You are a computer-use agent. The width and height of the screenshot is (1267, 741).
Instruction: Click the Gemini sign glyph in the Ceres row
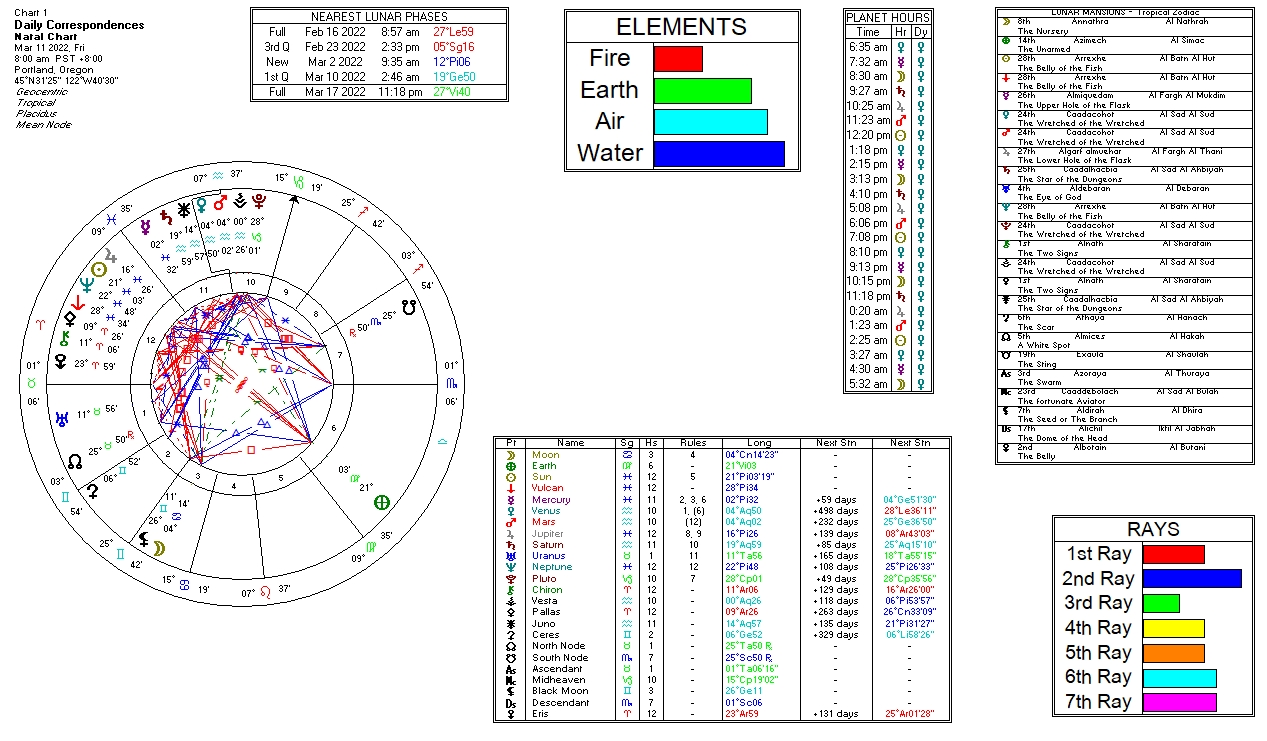(626, 635)
